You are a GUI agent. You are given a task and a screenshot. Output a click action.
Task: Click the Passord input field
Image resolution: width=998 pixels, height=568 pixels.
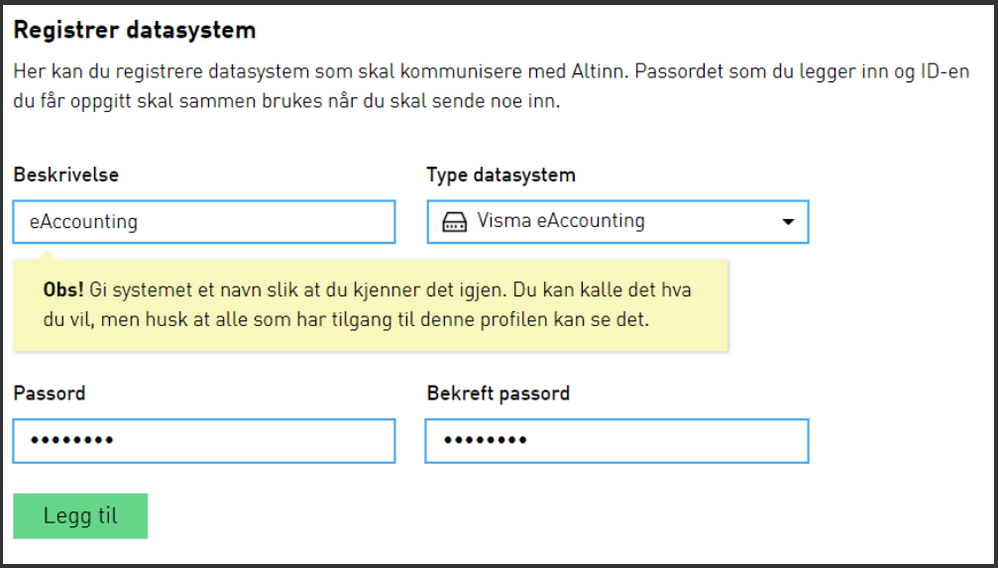click(x=204, y=441)
